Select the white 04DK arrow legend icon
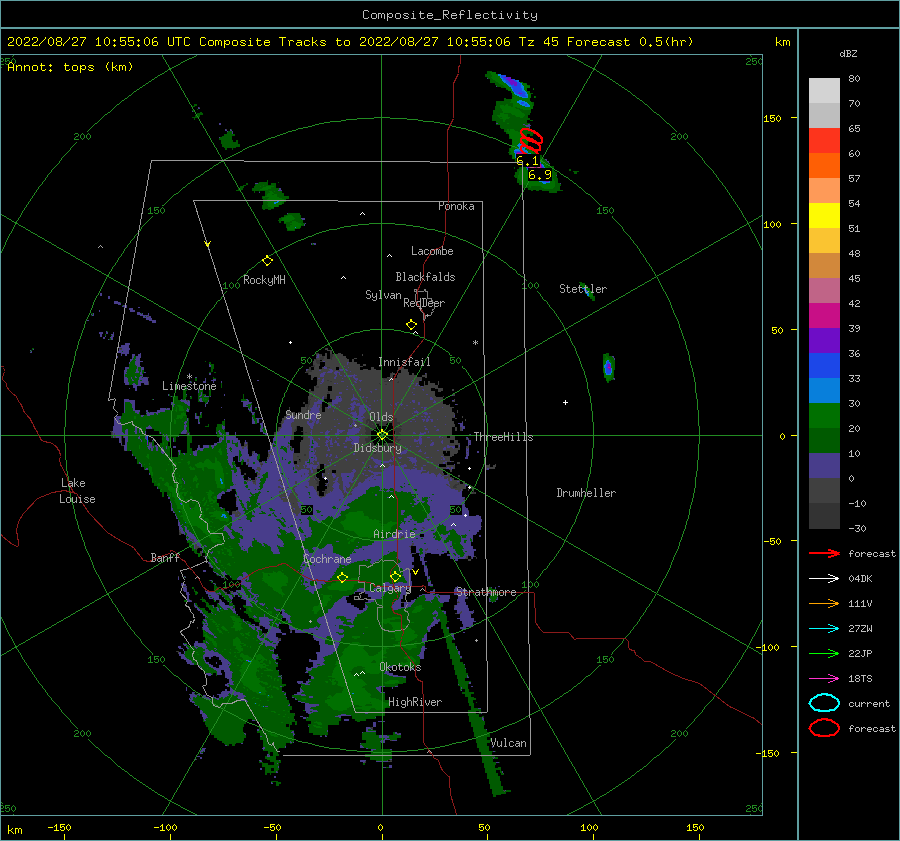Image resolution: width=900 pixels, height=841 pixels. 824,578
